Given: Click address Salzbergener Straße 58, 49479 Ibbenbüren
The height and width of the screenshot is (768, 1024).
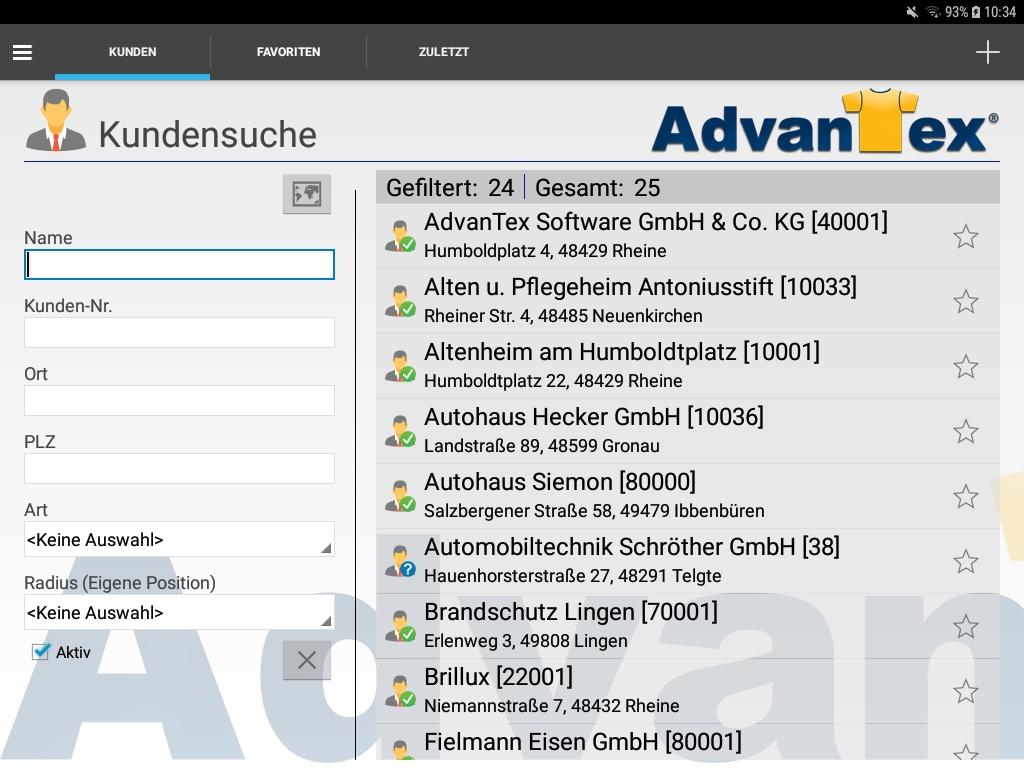Looking at the screenshot, I should [x=594, y=511].
